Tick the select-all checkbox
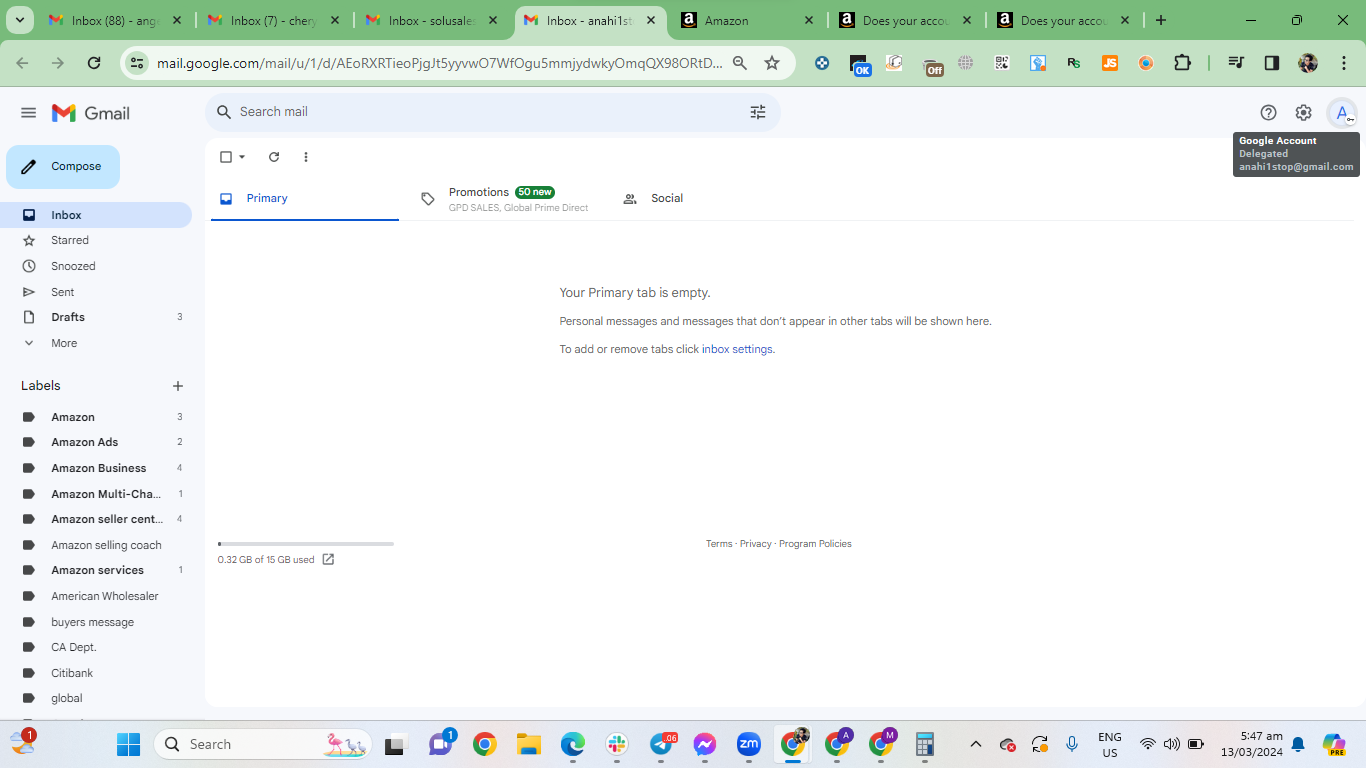 [x=226, y=157]
